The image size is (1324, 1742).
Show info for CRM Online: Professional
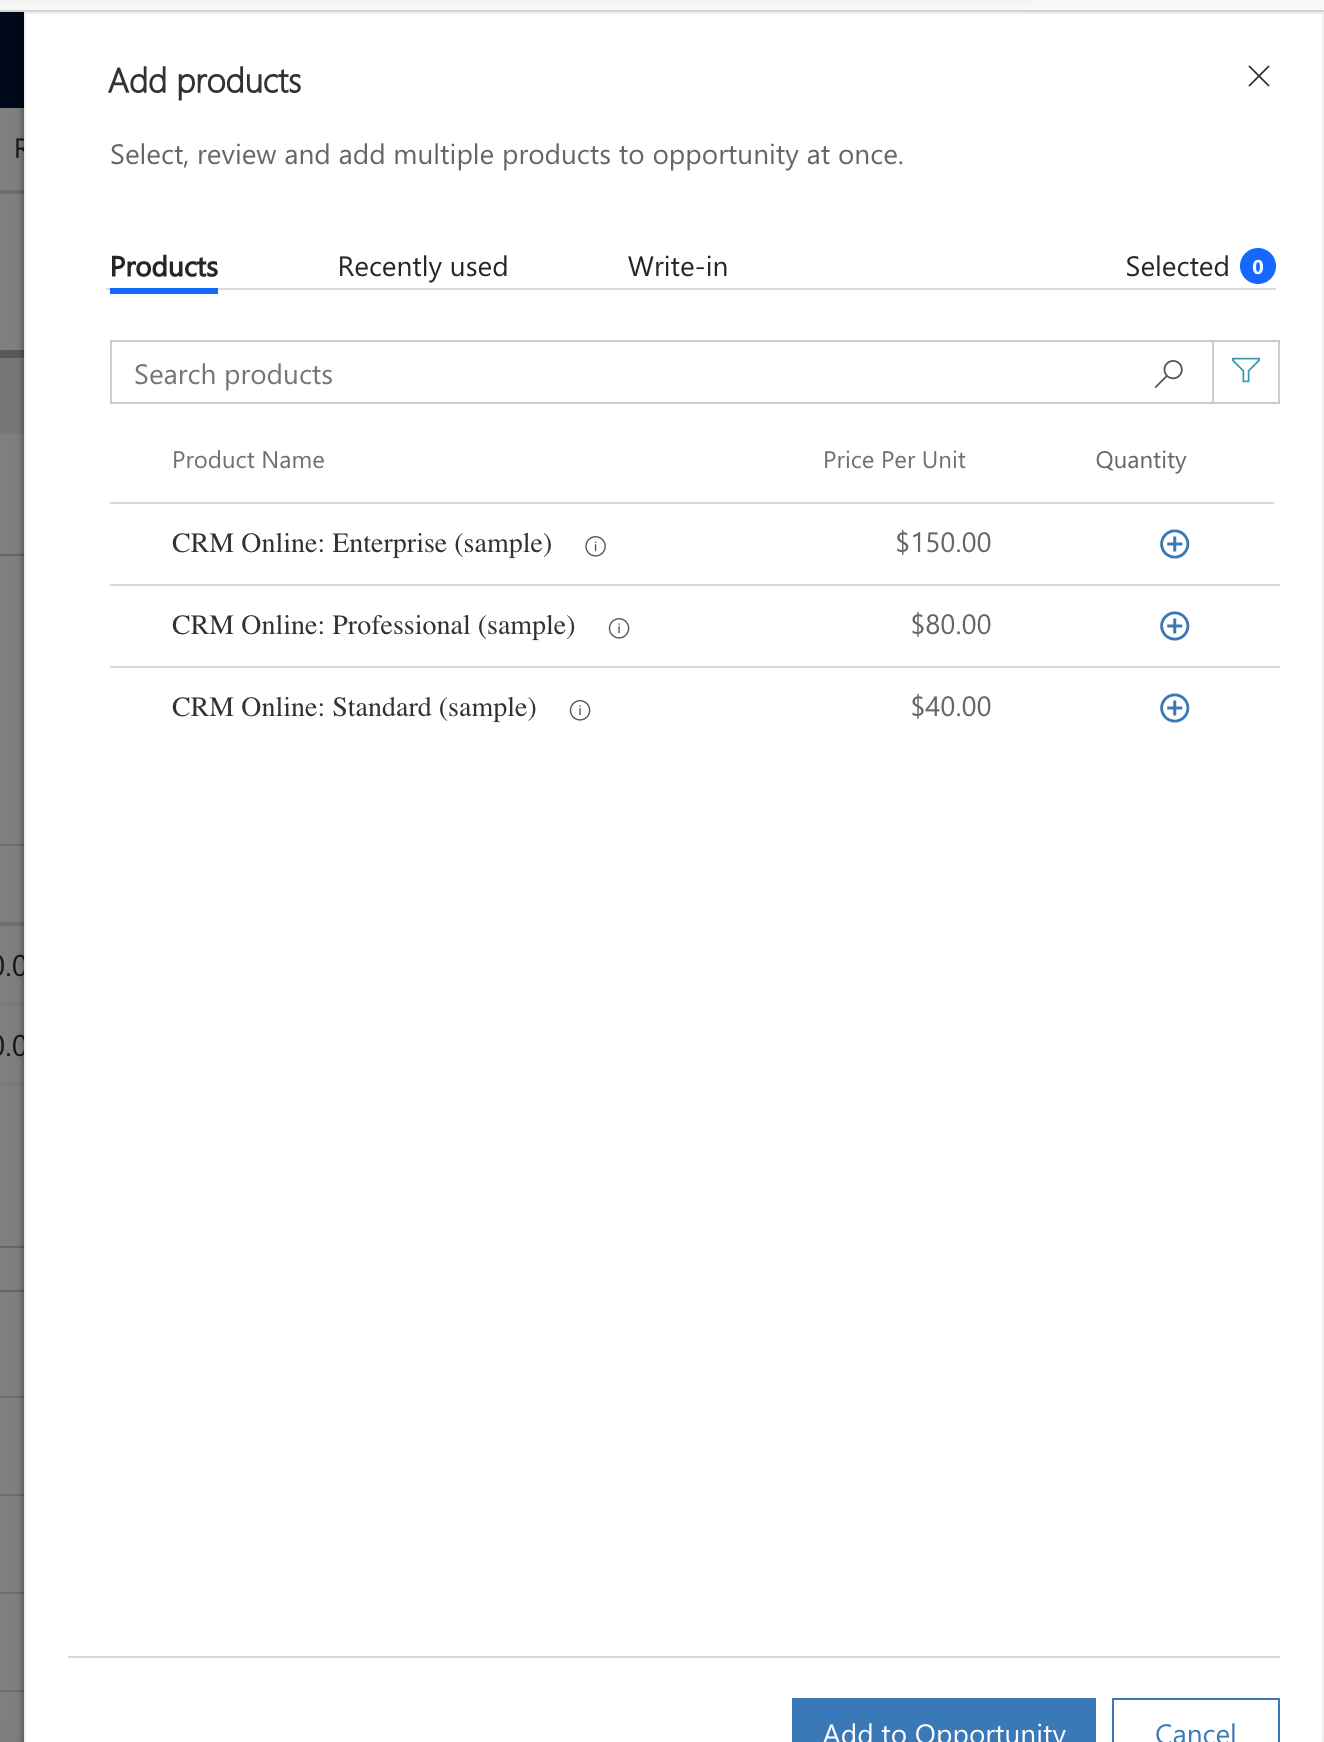pyautogui.click(x=619, y=628)
